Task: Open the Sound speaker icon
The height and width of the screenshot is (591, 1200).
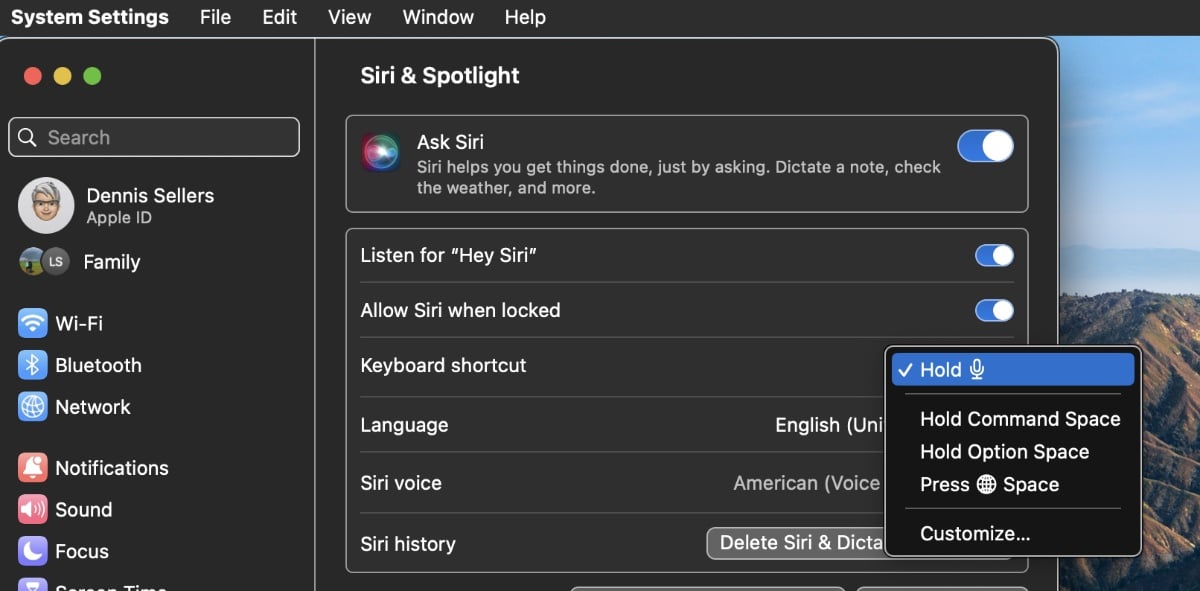Action: point(33,510)
